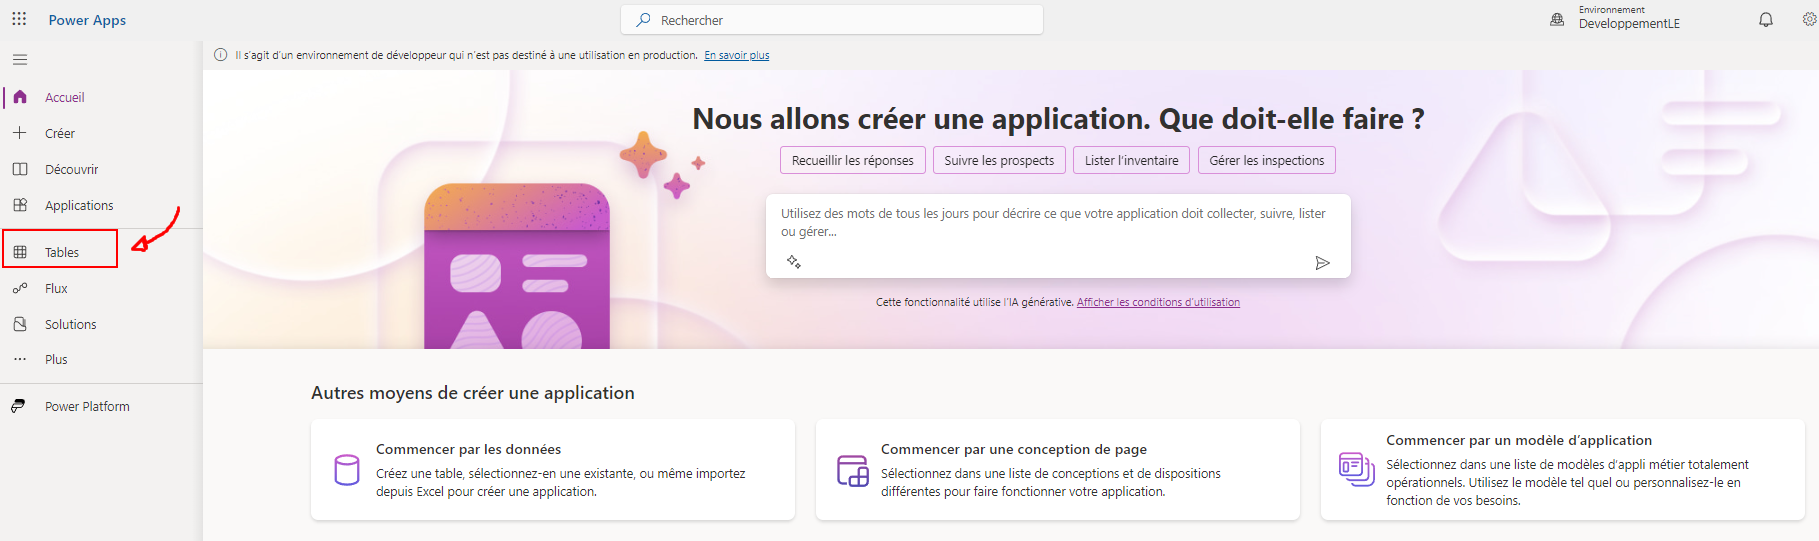The height and width of the screenshot is (541, 1819).
Task: Click the Tables grid icon
Action: click(20, 252)
